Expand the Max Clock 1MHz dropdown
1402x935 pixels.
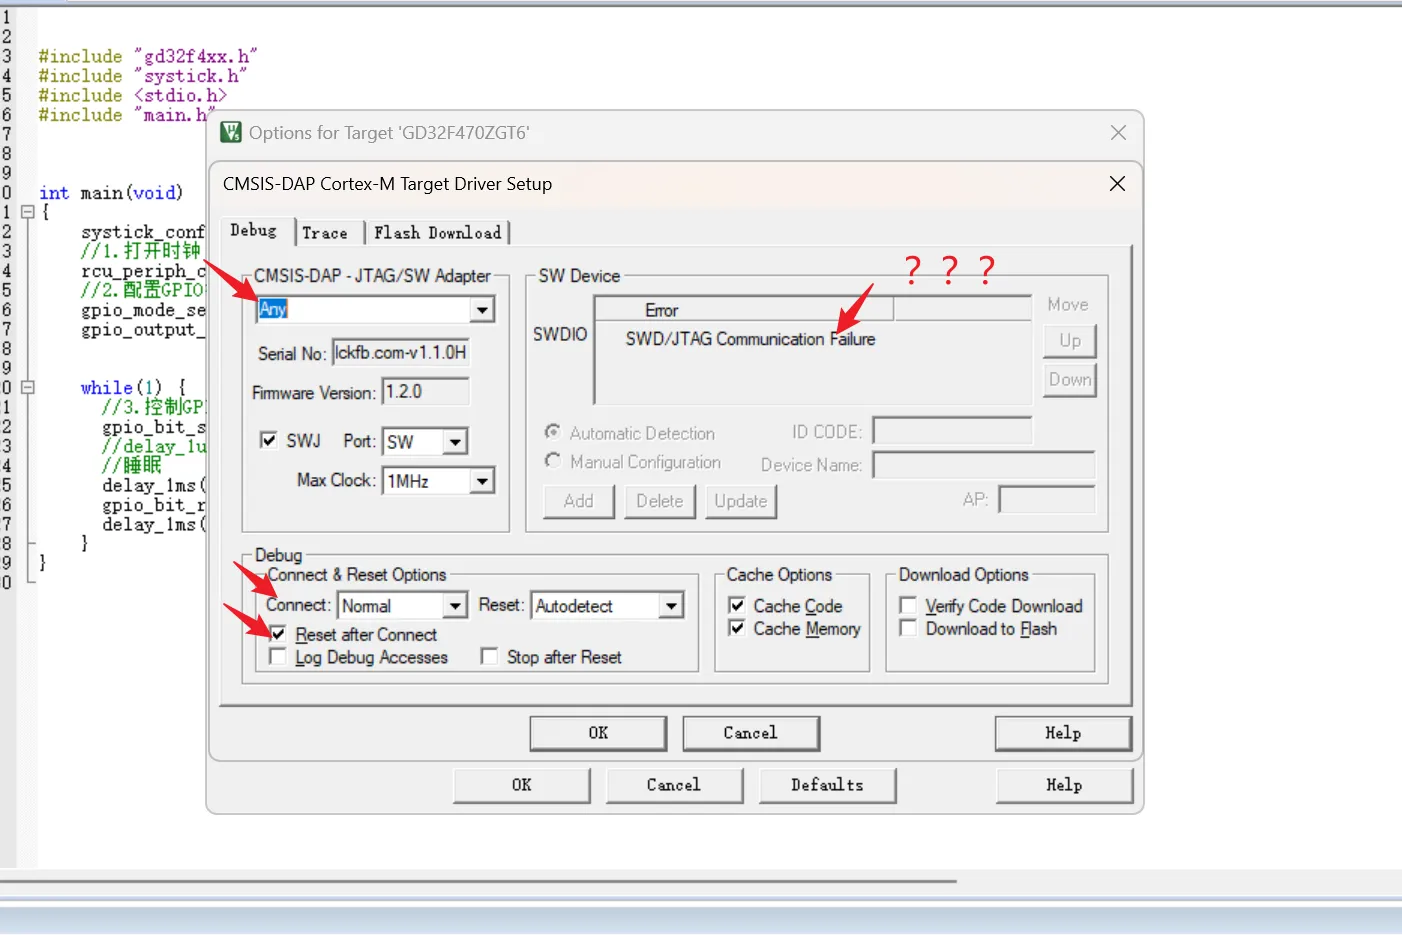coord(482,481)
